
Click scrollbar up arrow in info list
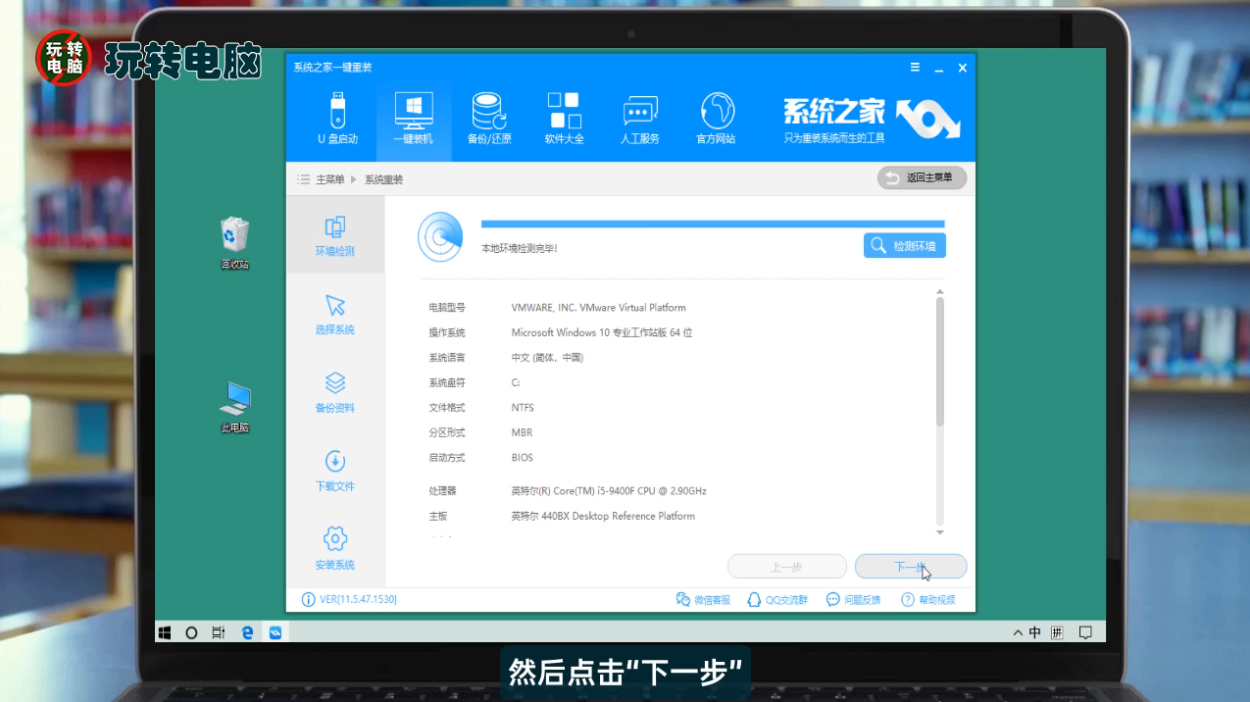(940, 292)
